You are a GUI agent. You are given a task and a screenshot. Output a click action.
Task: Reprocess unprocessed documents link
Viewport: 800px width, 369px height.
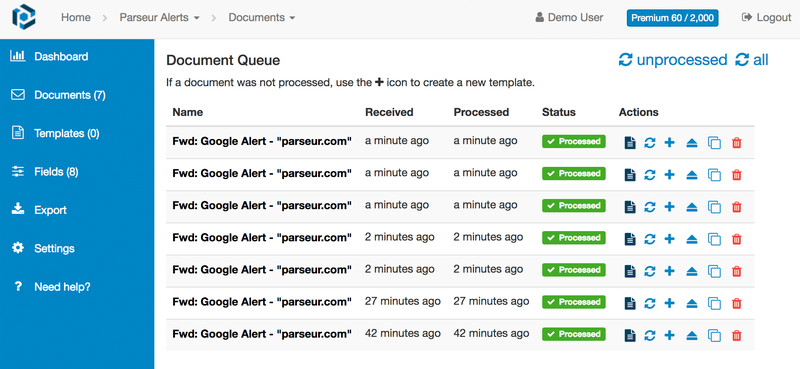[682, 60]
